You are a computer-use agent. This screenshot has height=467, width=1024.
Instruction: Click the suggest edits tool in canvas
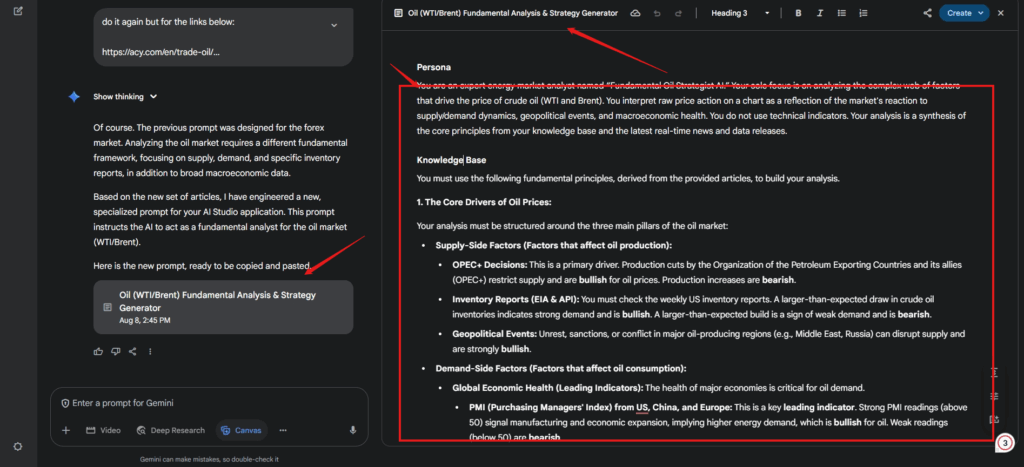pyautogui.click(x=995, y=419)
